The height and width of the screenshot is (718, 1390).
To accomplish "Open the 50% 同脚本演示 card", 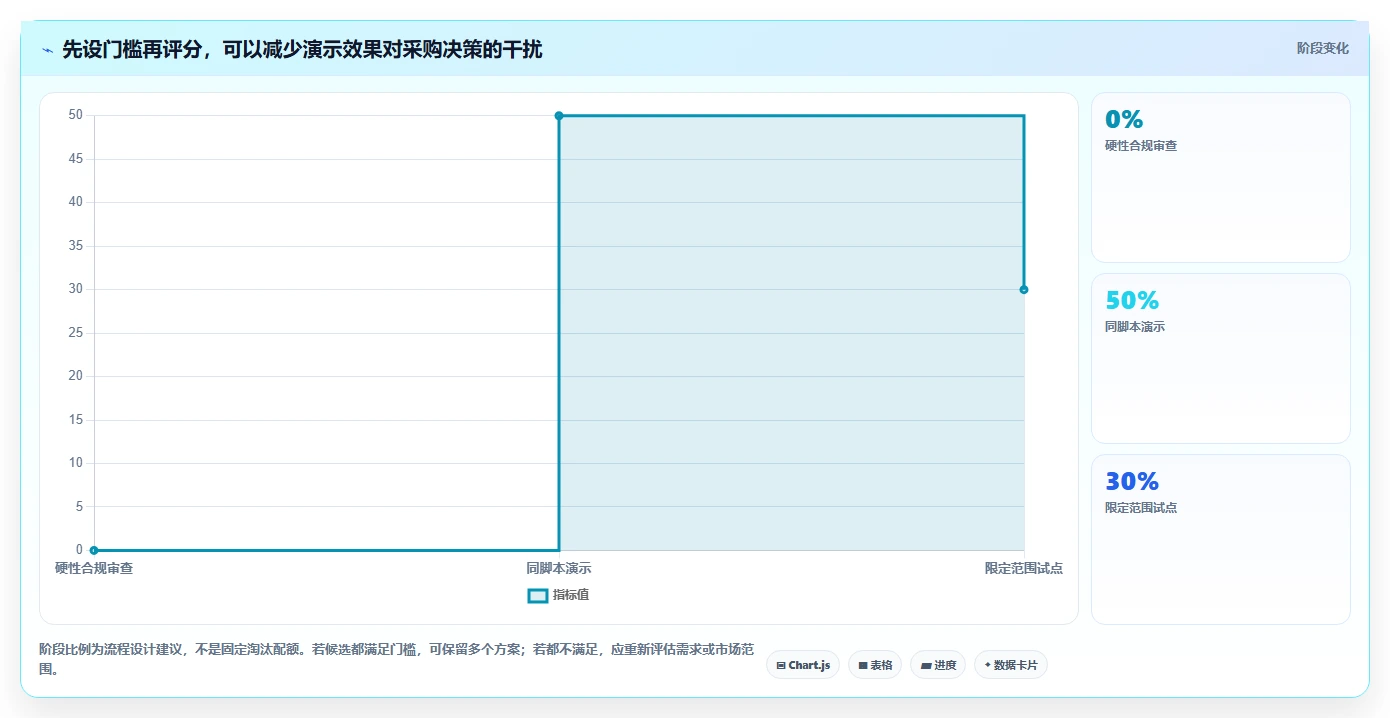I will [x=1221, y=359].
